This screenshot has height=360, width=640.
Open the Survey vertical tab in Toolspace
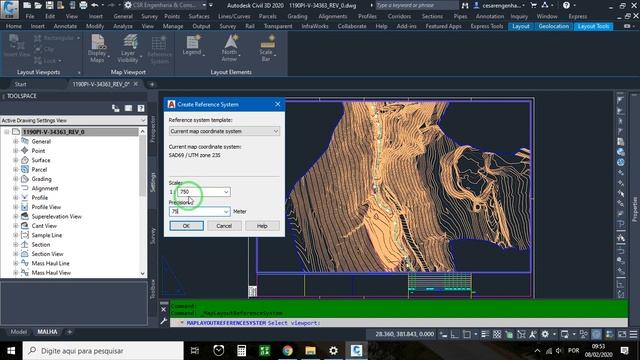pos(153,236)
